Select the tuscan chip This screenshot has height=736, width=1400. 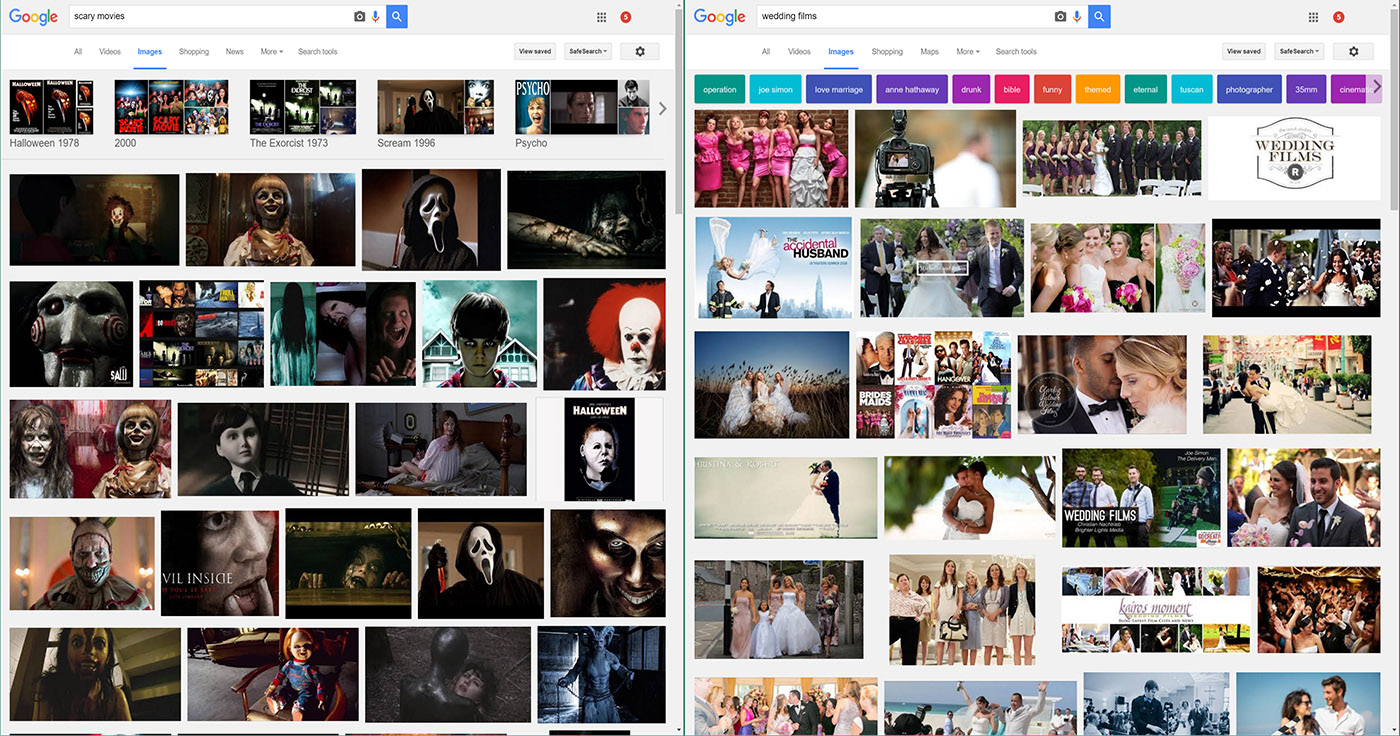click(1191, 89)
